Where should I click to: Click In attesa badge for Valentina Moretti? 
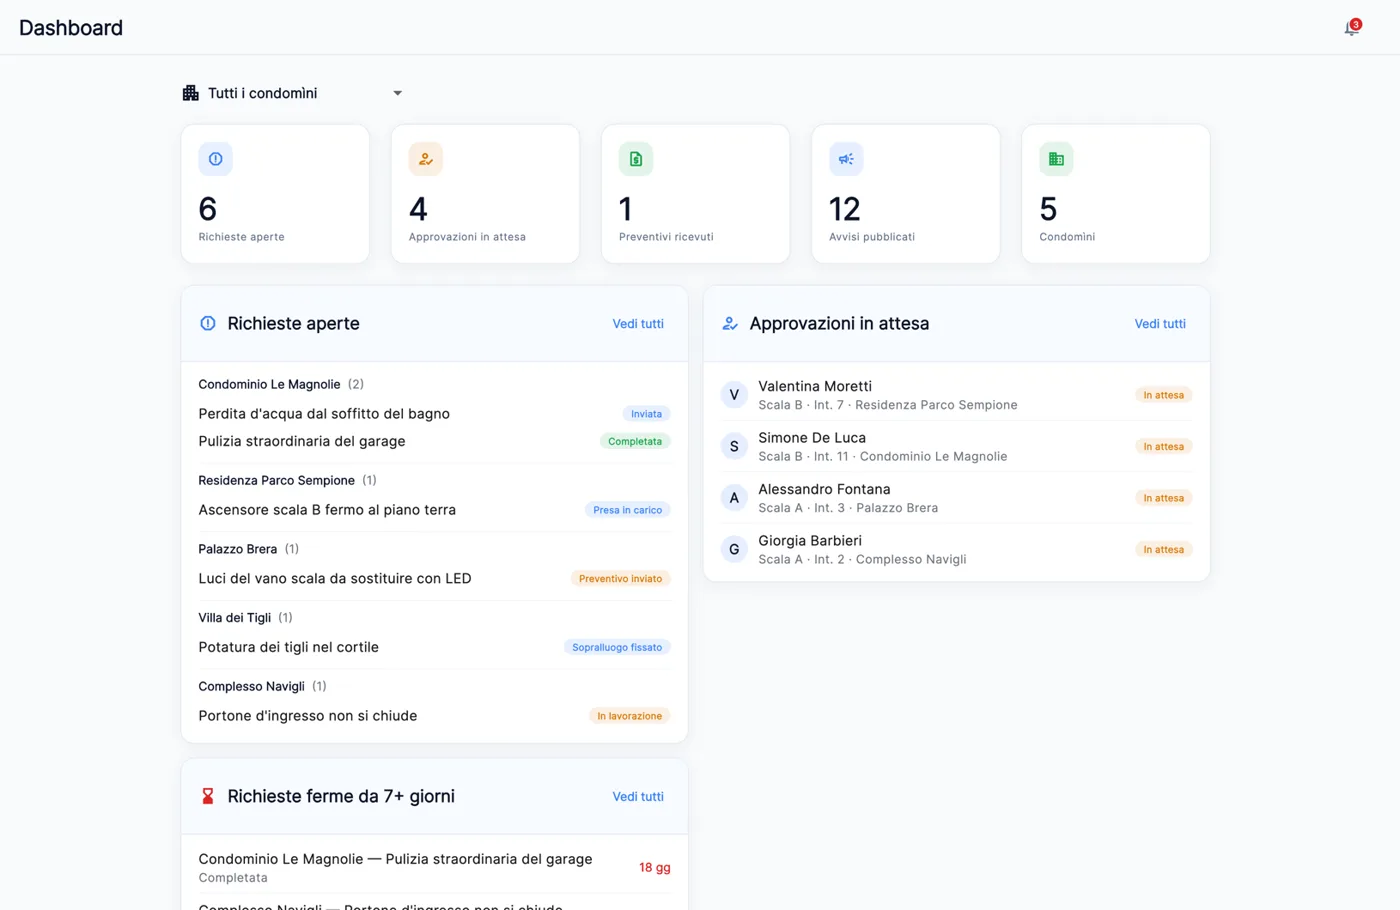pos(1163,395)
